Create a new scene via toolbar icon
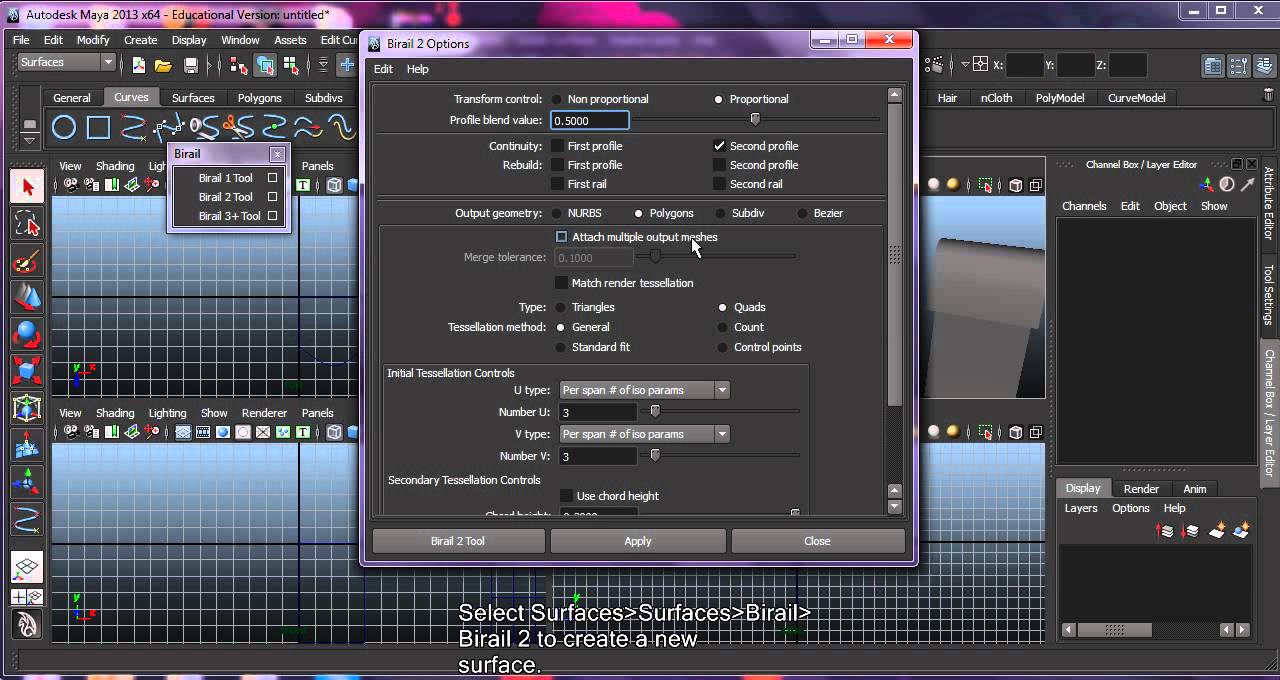The width and height of the screenshot is (1280, 680). [138, 65]
